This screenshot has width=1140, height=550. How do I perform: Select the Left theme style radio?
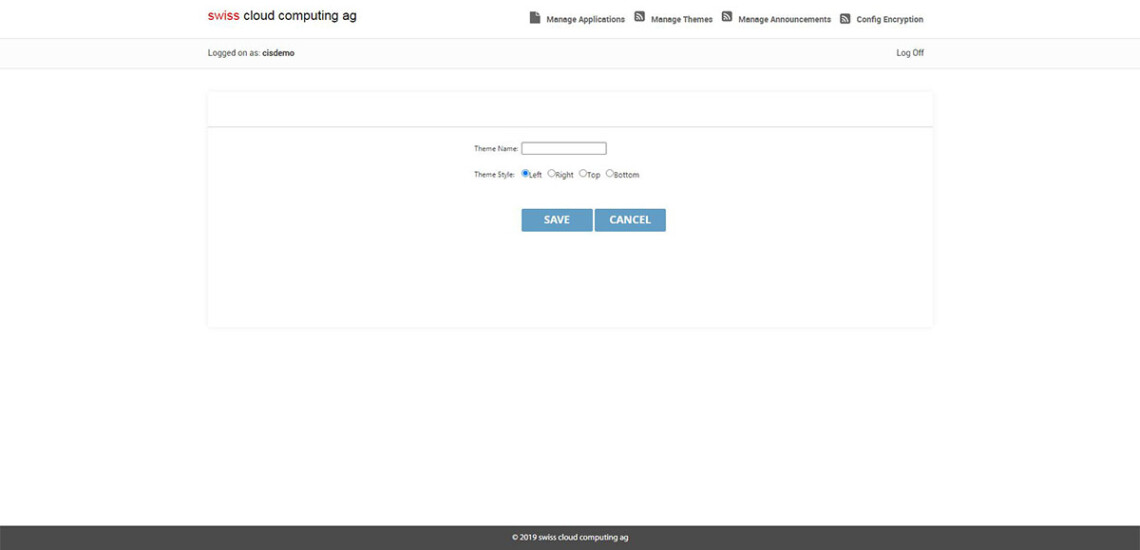pyautogui.click(x=526, y=173)
